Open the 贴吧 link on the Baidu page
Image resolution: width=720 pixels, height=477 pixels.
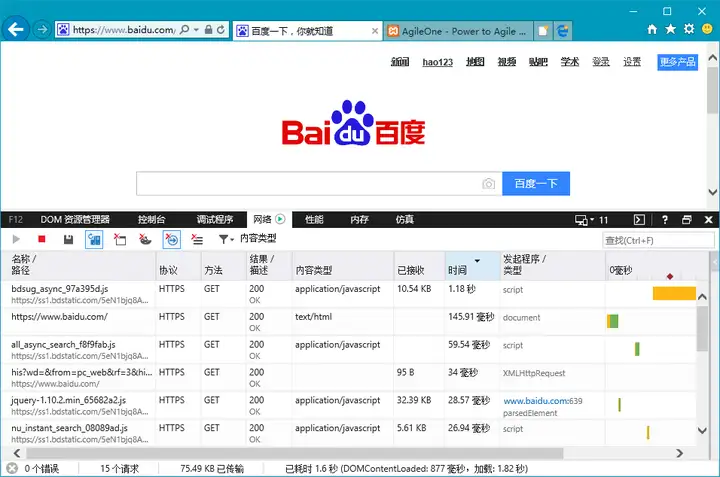538,62
